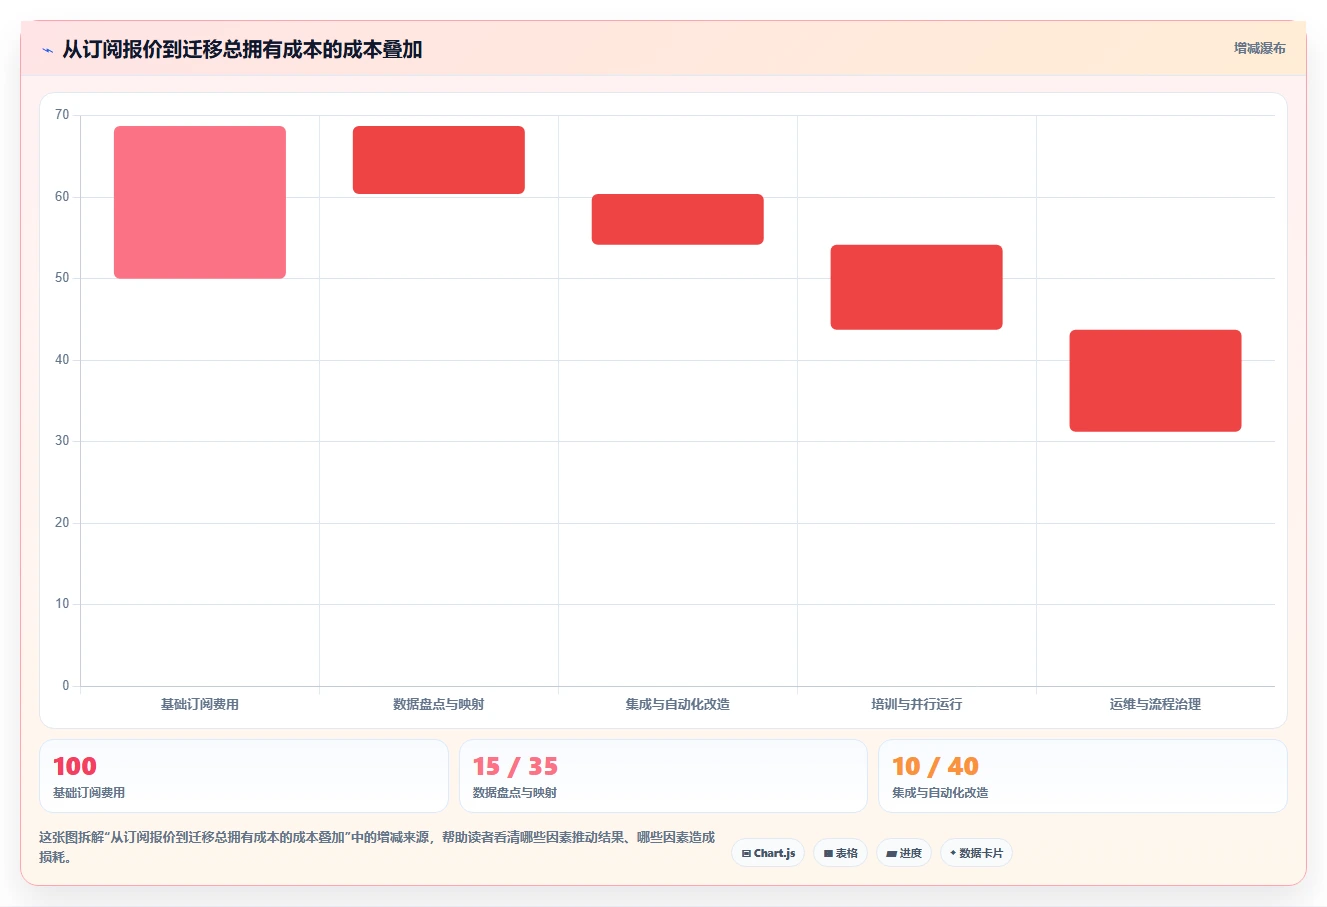Click the Chart.js chip

tap(768, 853)
